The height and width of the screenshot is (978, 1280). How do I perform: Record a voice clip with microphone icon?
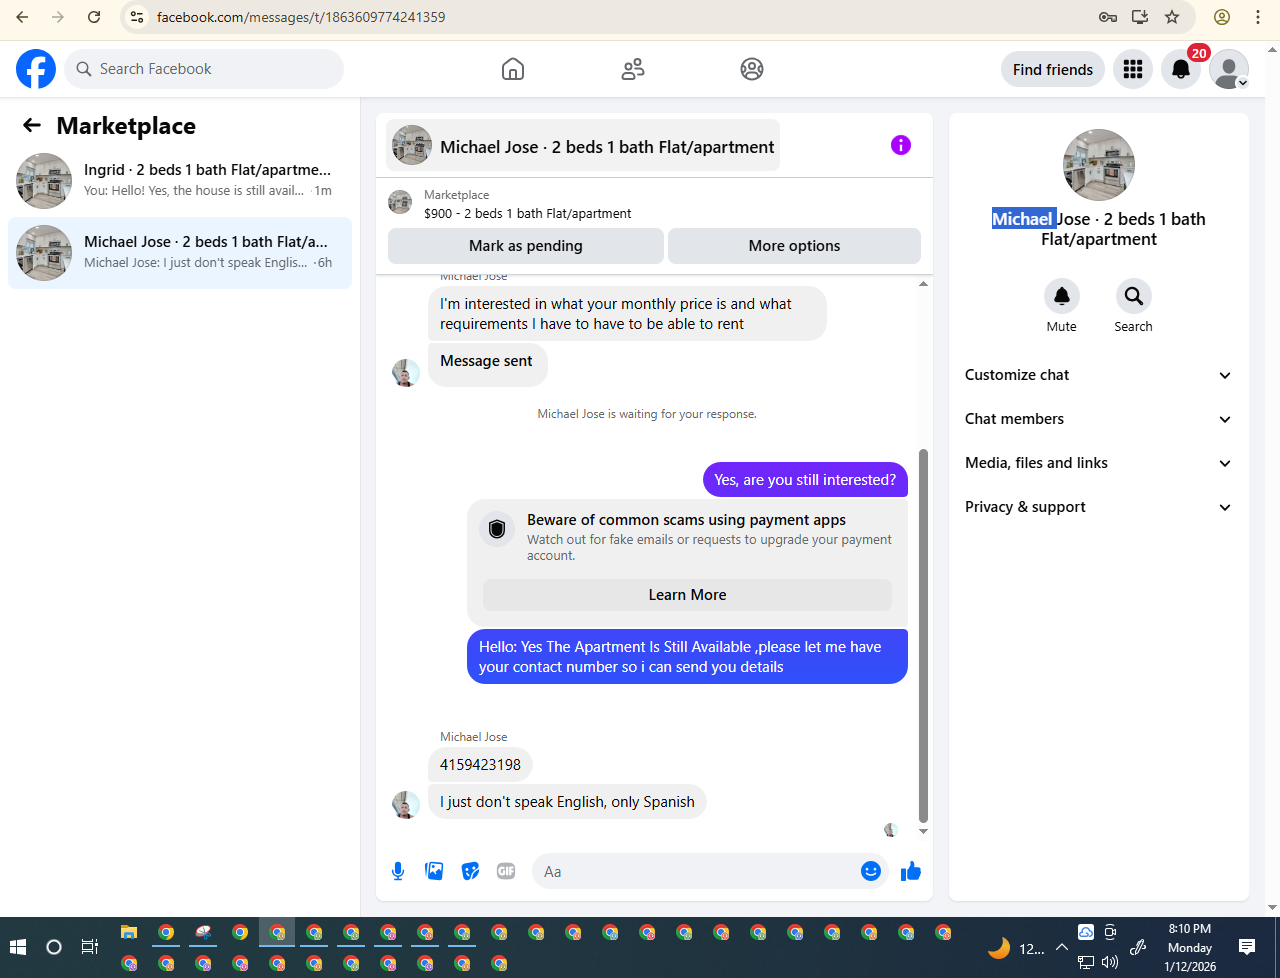point(398,871)
